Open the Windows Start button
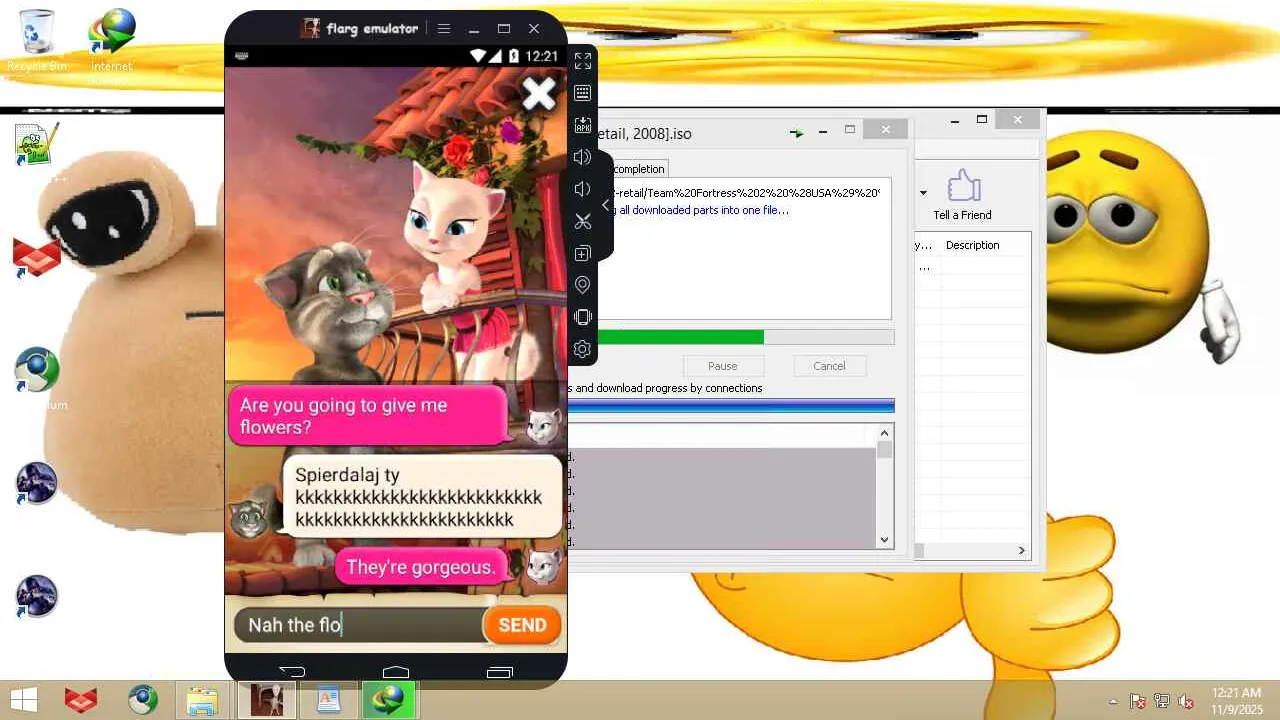1280x720 pixels. point(24,700)
